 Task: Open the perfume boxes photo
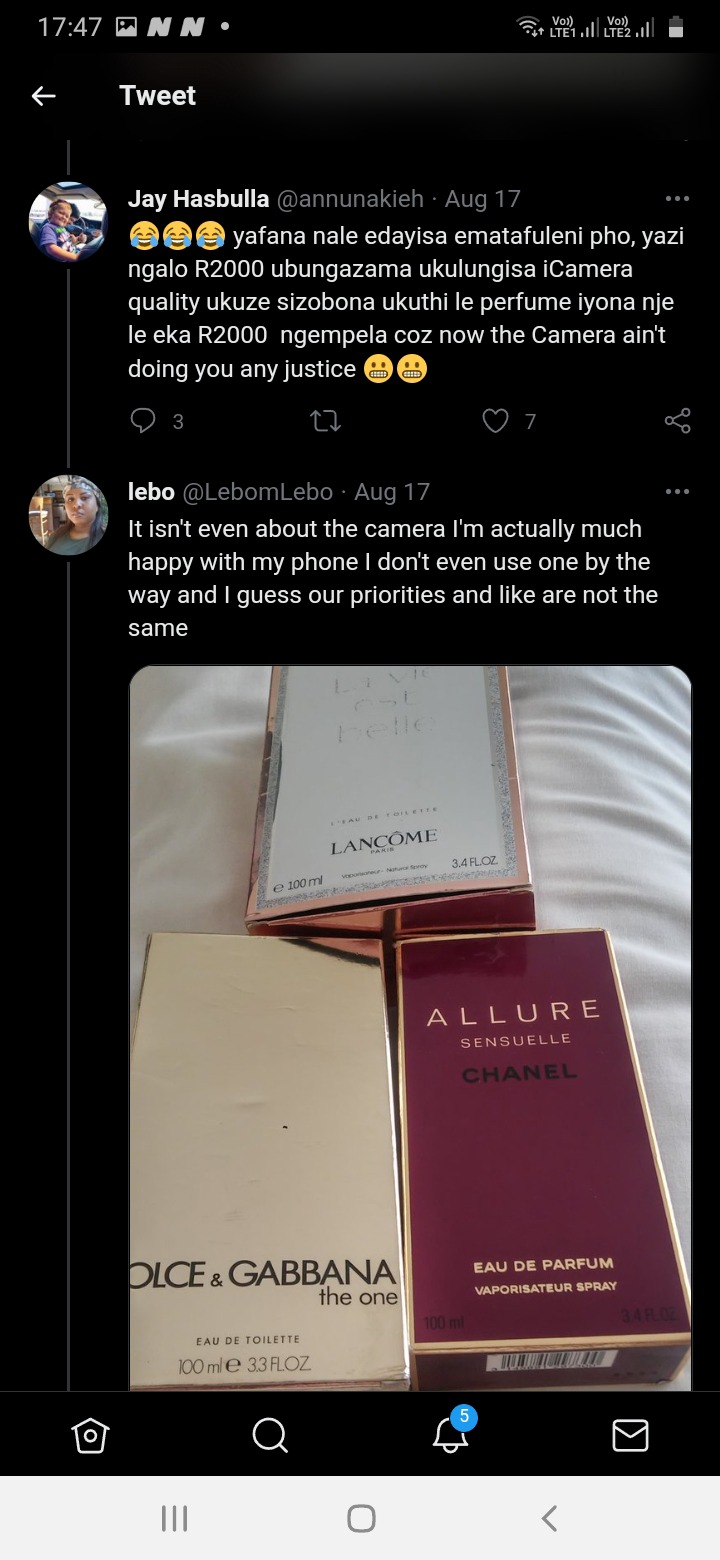[x=410, y=1028]
